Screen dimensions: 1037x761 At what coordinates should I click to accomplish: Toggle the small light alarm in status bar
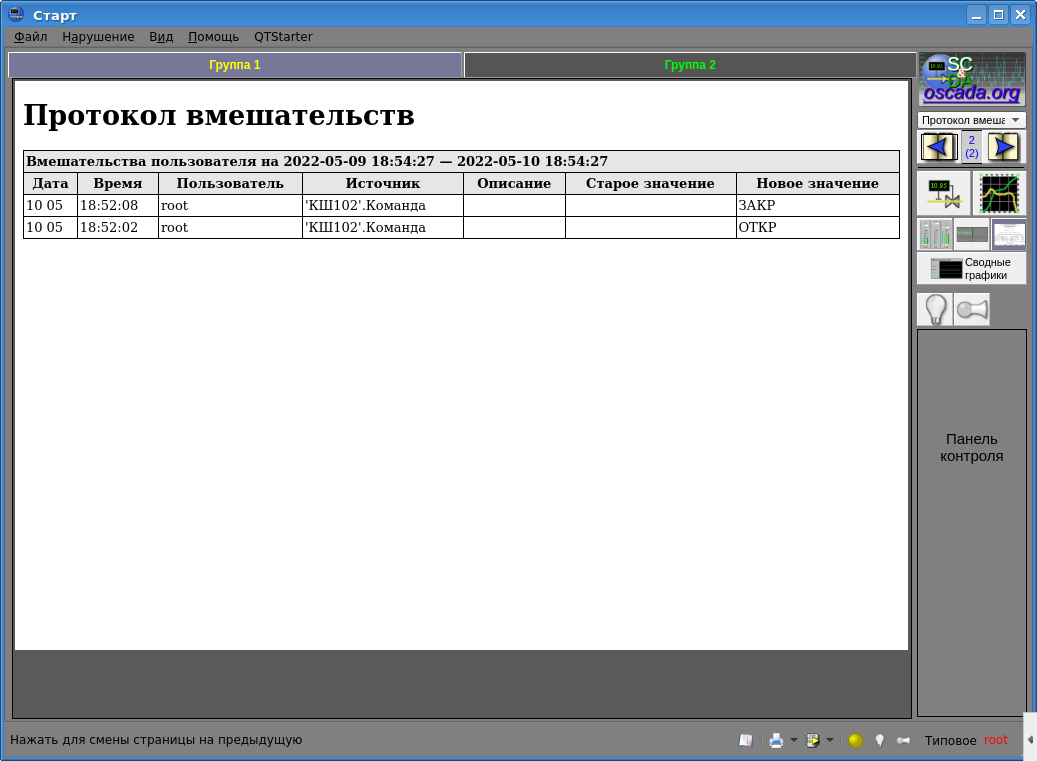880,741
